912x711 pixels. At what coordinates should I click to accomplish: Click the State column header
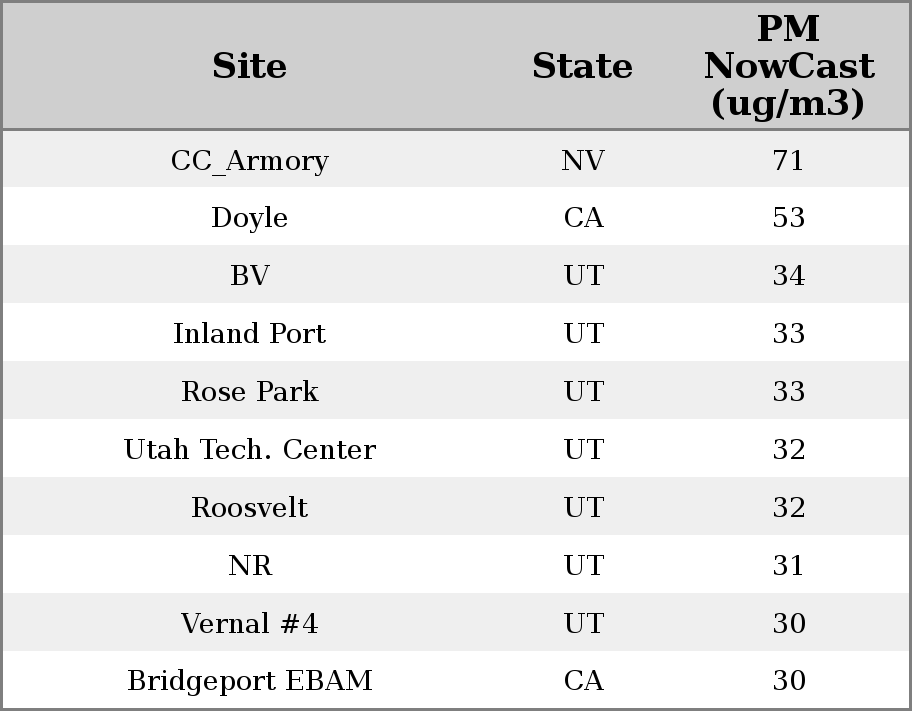tap(582, 66)
